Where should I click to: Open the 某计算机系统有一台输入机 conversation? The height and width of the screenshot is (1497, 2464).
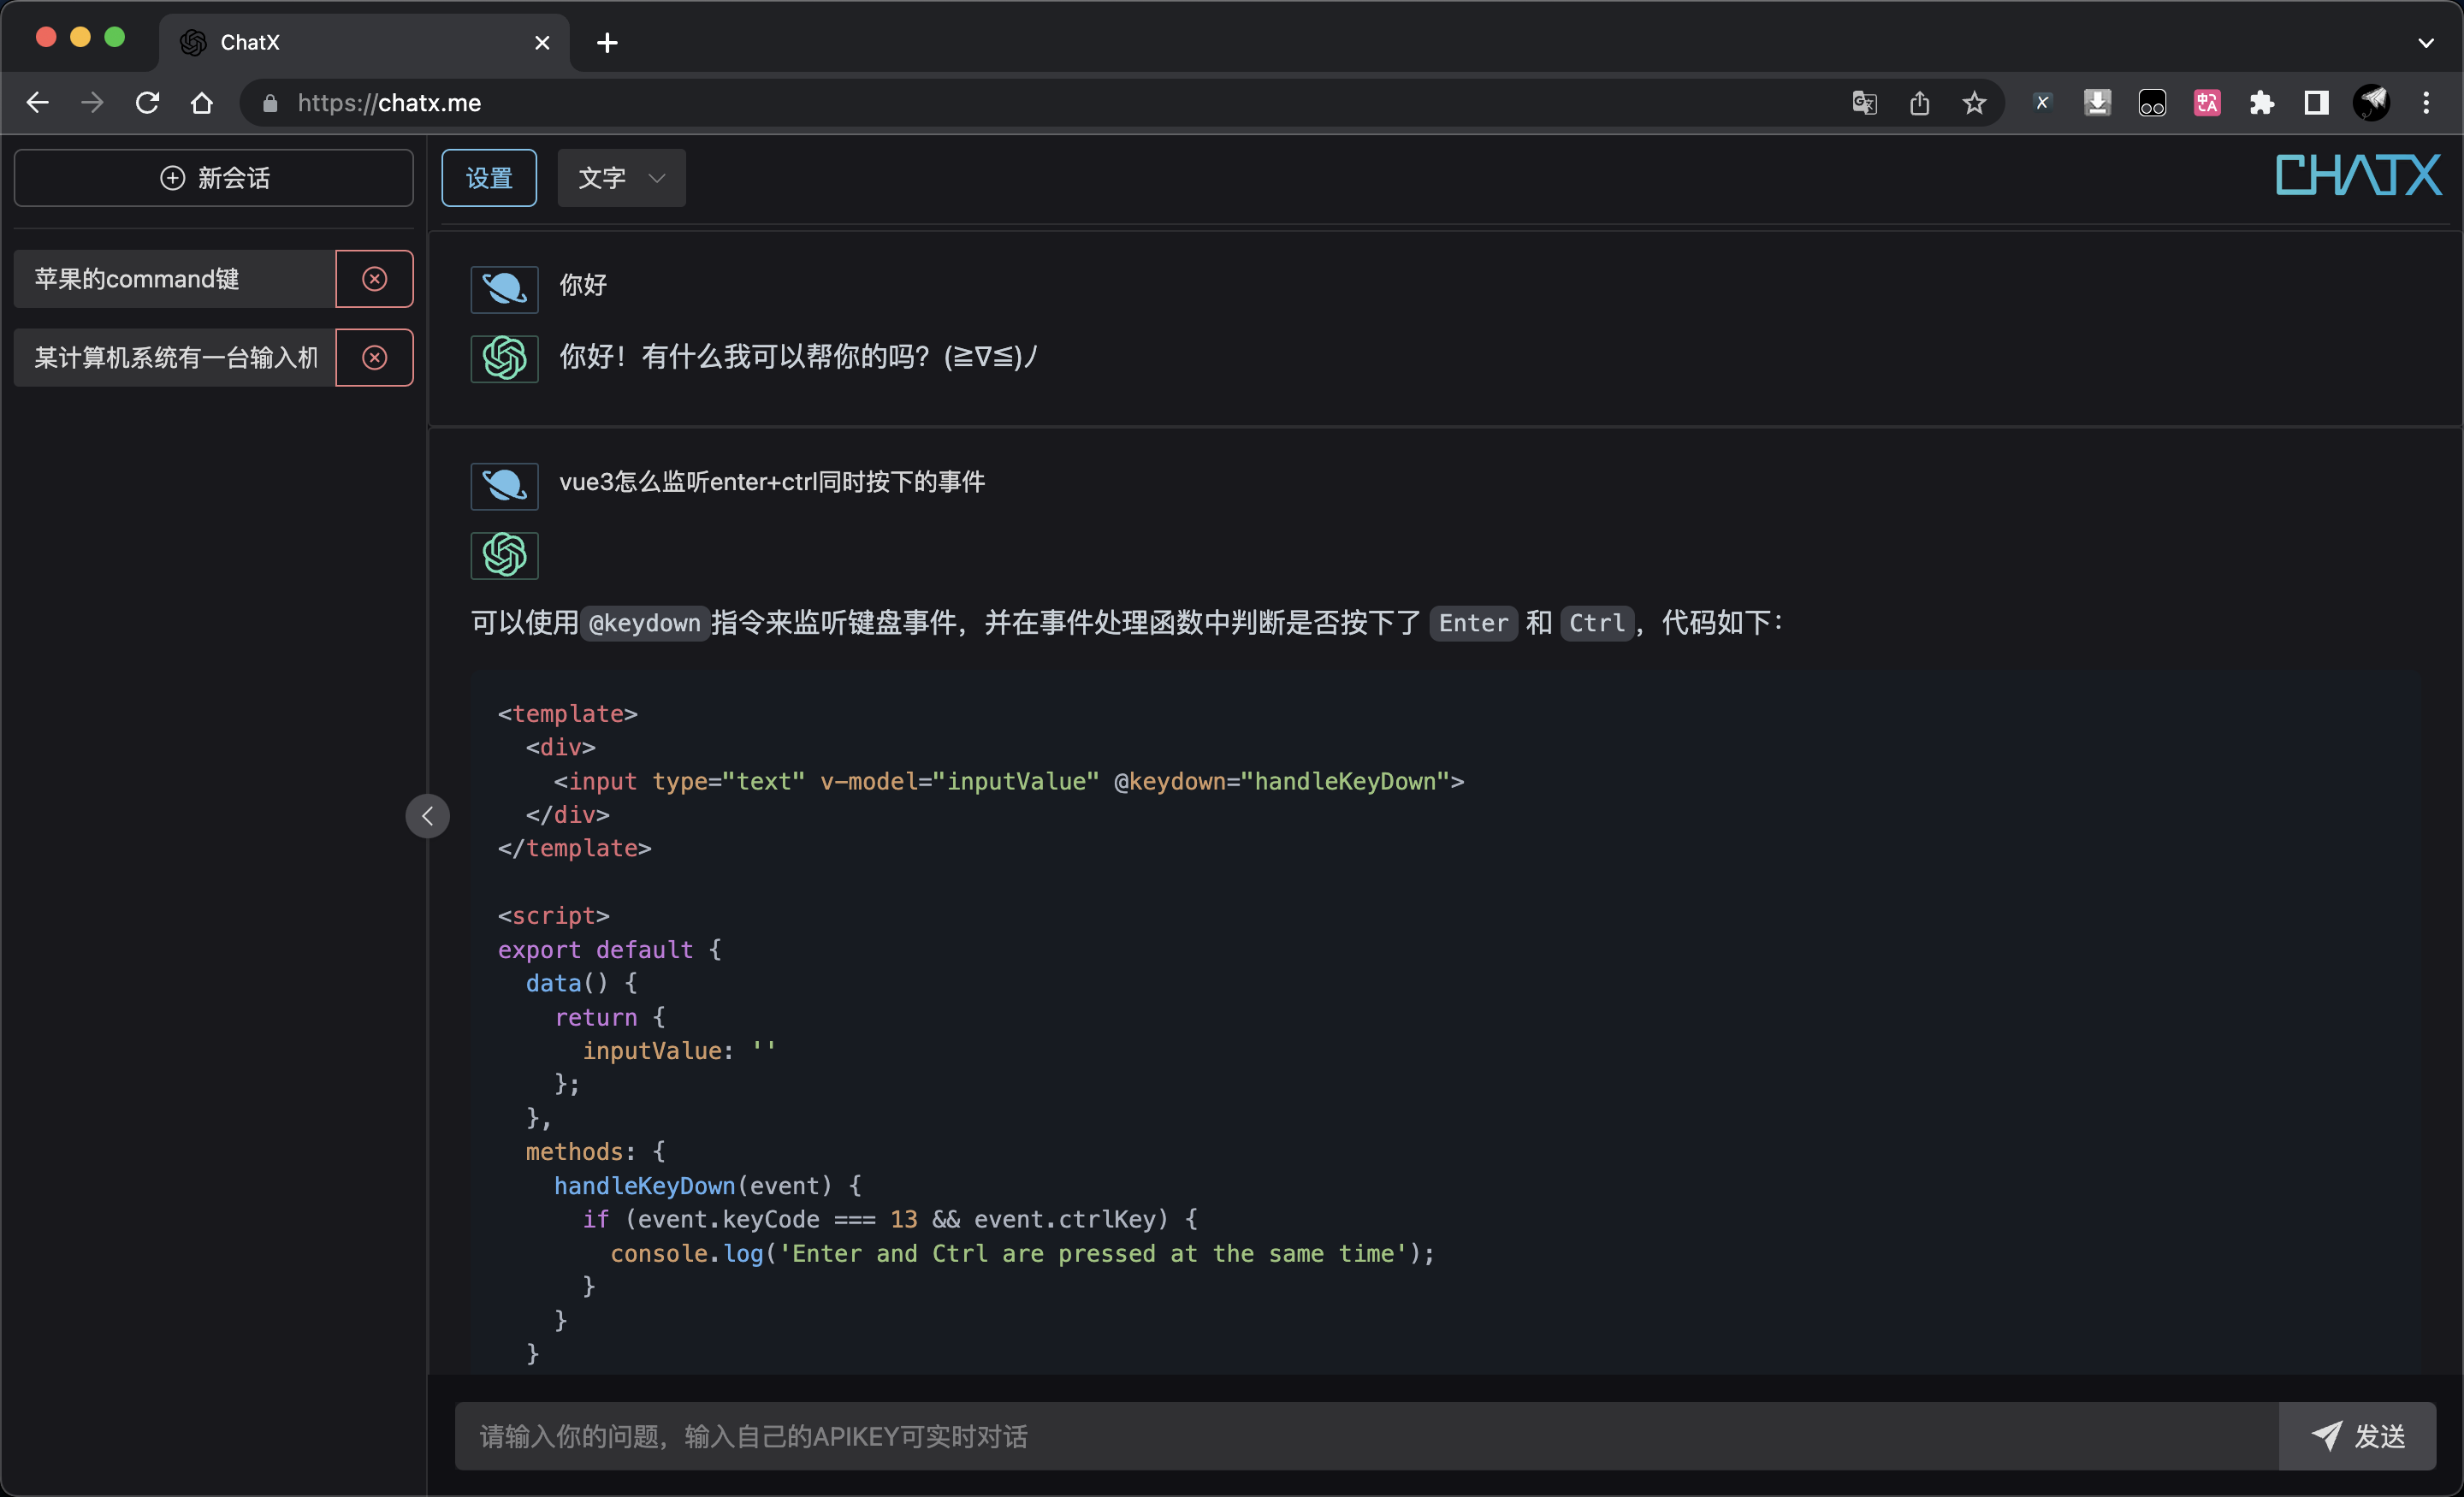click(175, 358)
